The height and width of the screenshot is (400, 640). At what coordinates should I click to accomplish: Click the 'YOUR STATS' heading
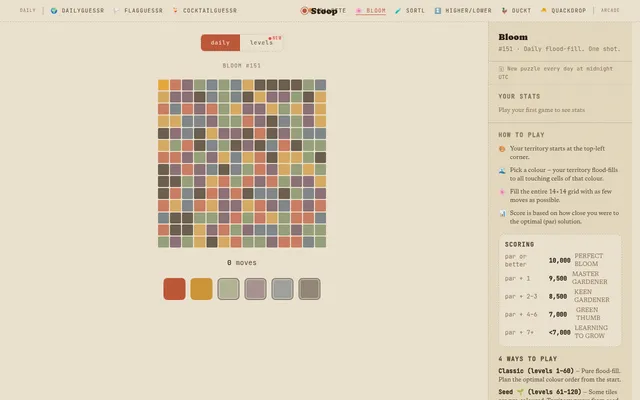pos(519,96)
